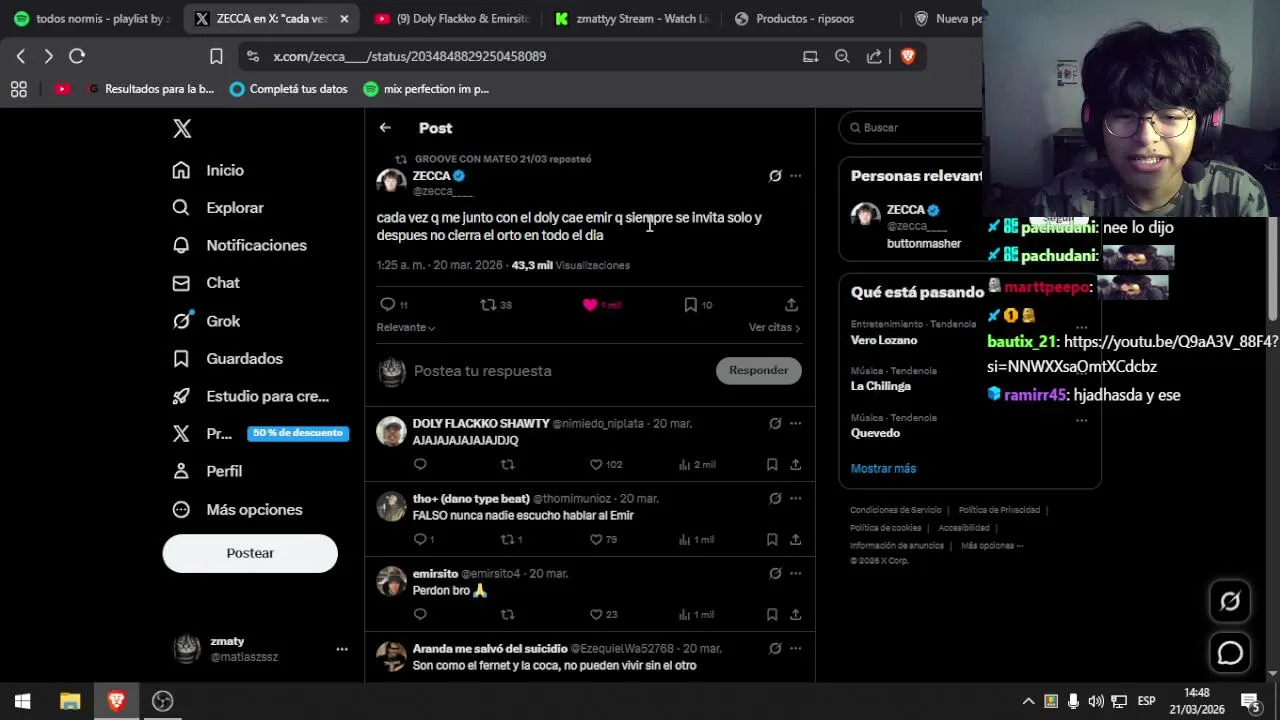Open mix perfection bookmark
Screen dimensions: 1280x720
(x=426, y=89)
